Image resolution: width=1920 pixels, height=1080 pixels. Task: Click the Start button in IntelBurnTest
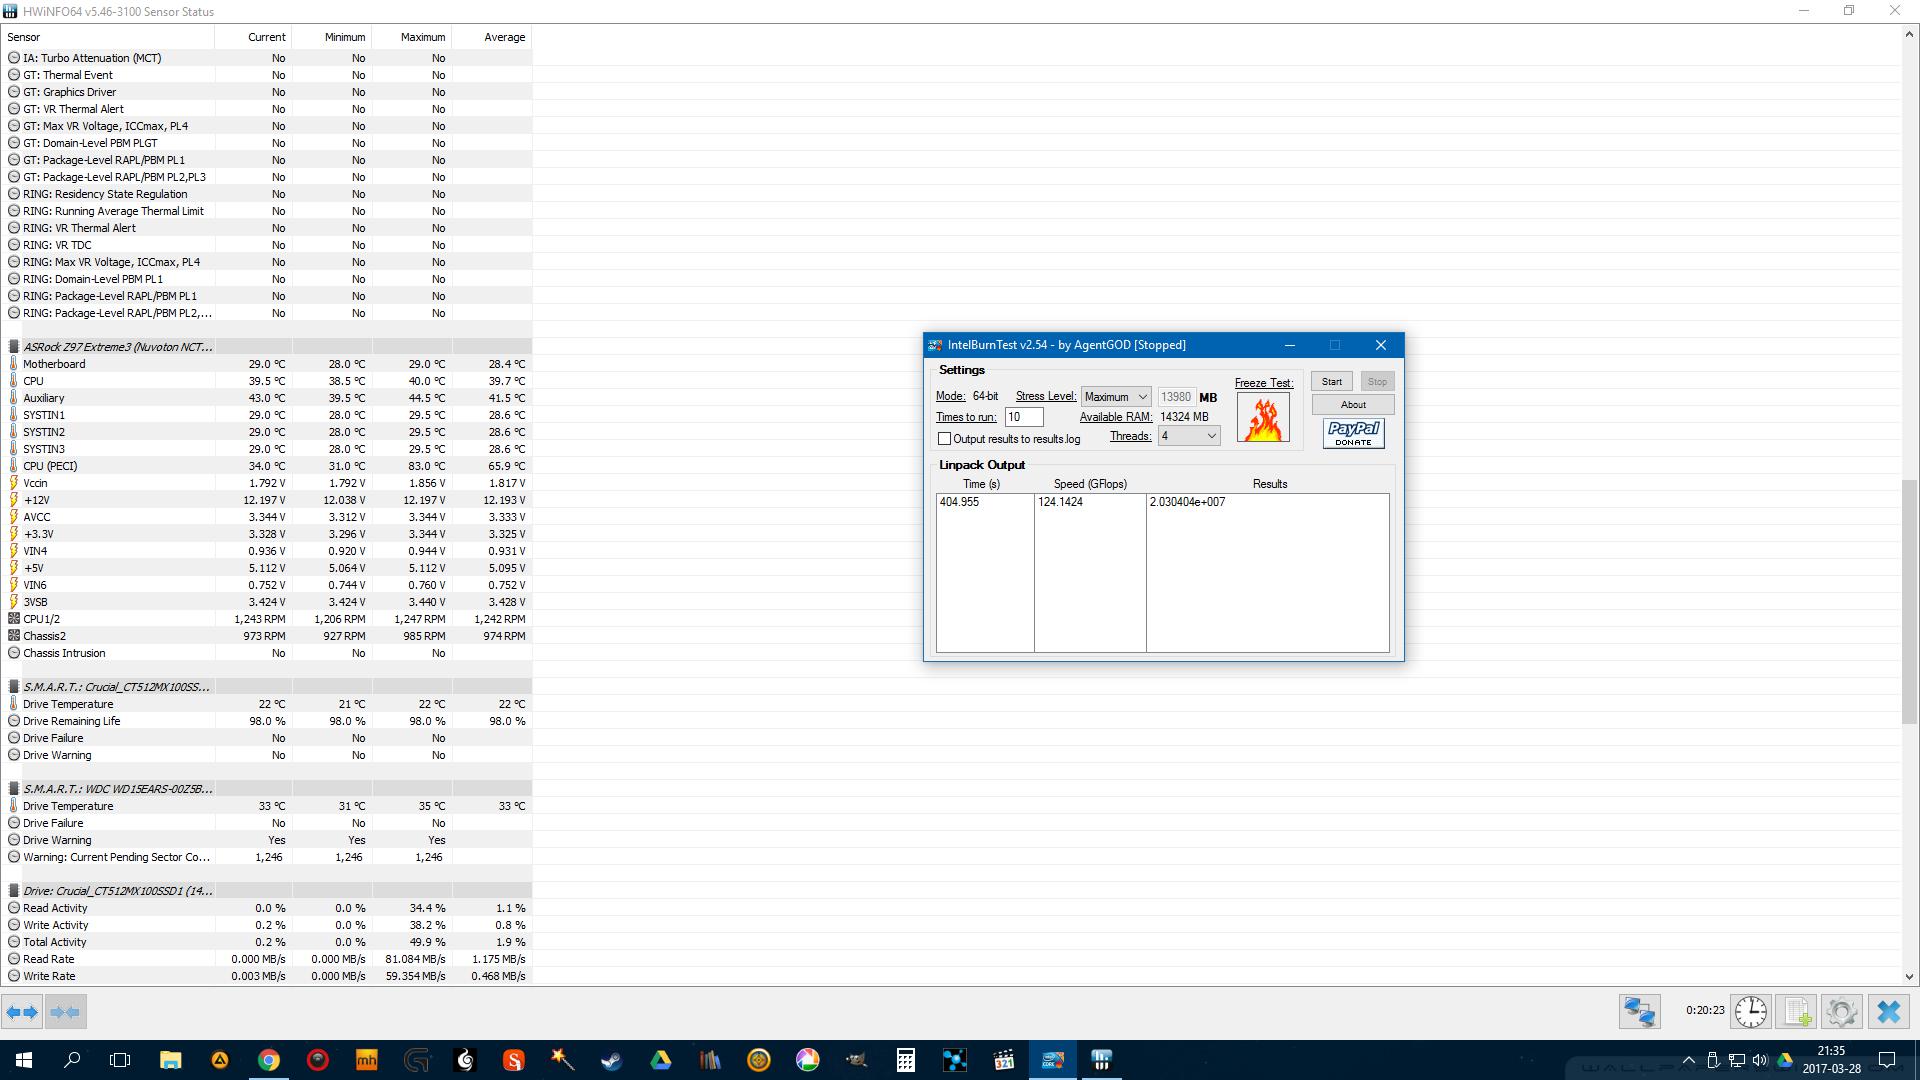coord(1332,382)
